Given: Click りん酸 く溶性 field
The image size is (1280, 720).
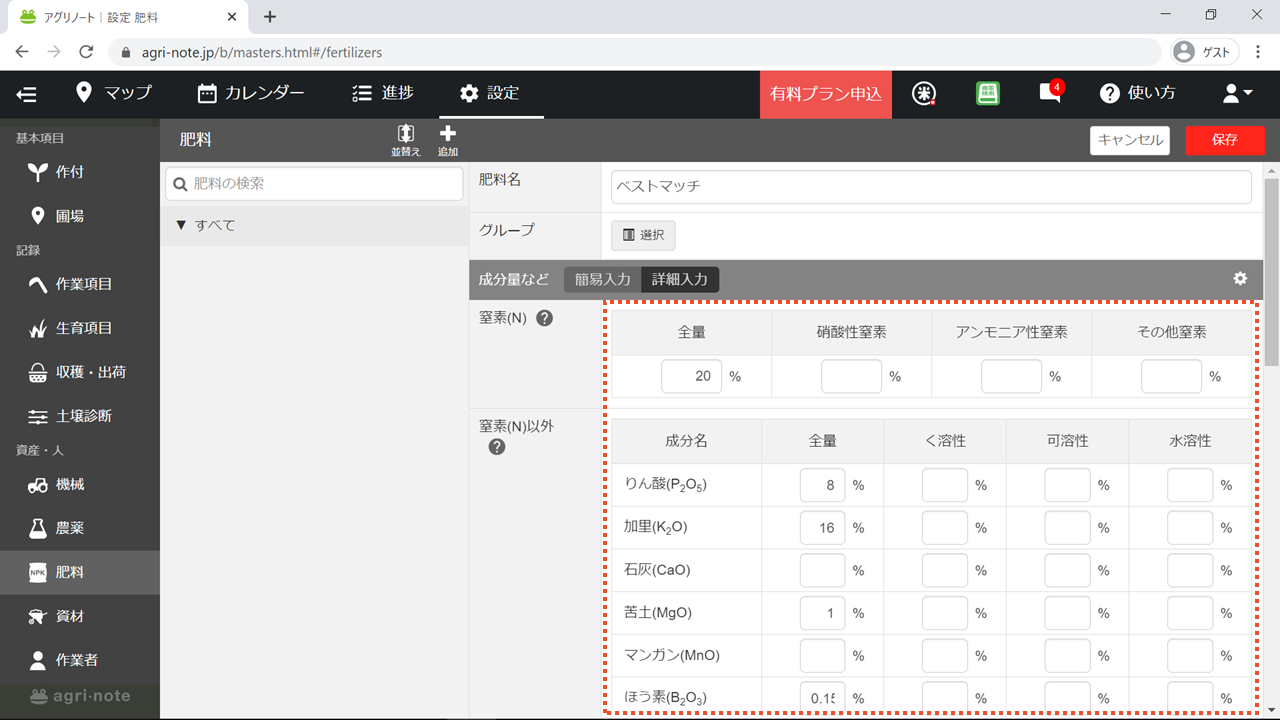Looking at the screenshot, I should 945,485.
